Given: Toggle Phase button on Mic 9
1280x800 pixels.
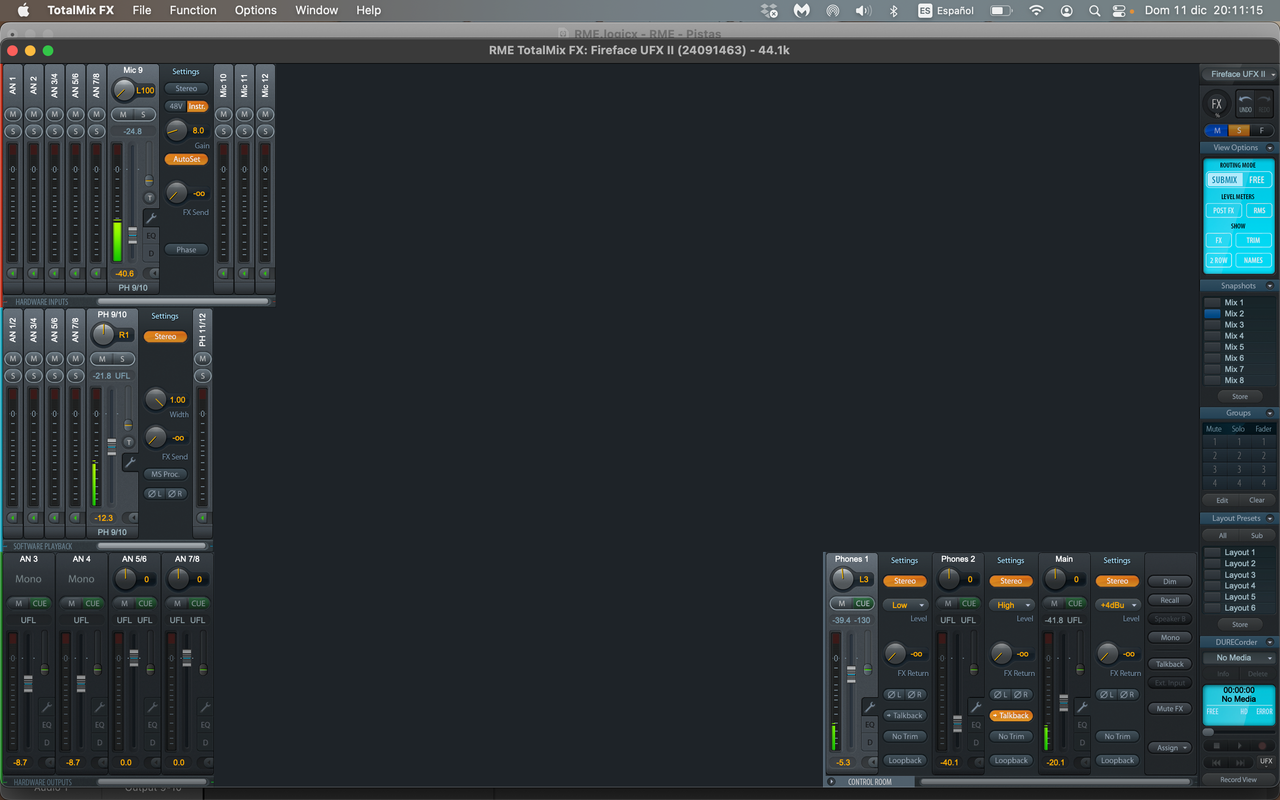Looking at the screenshot, I should coord(187,250).
